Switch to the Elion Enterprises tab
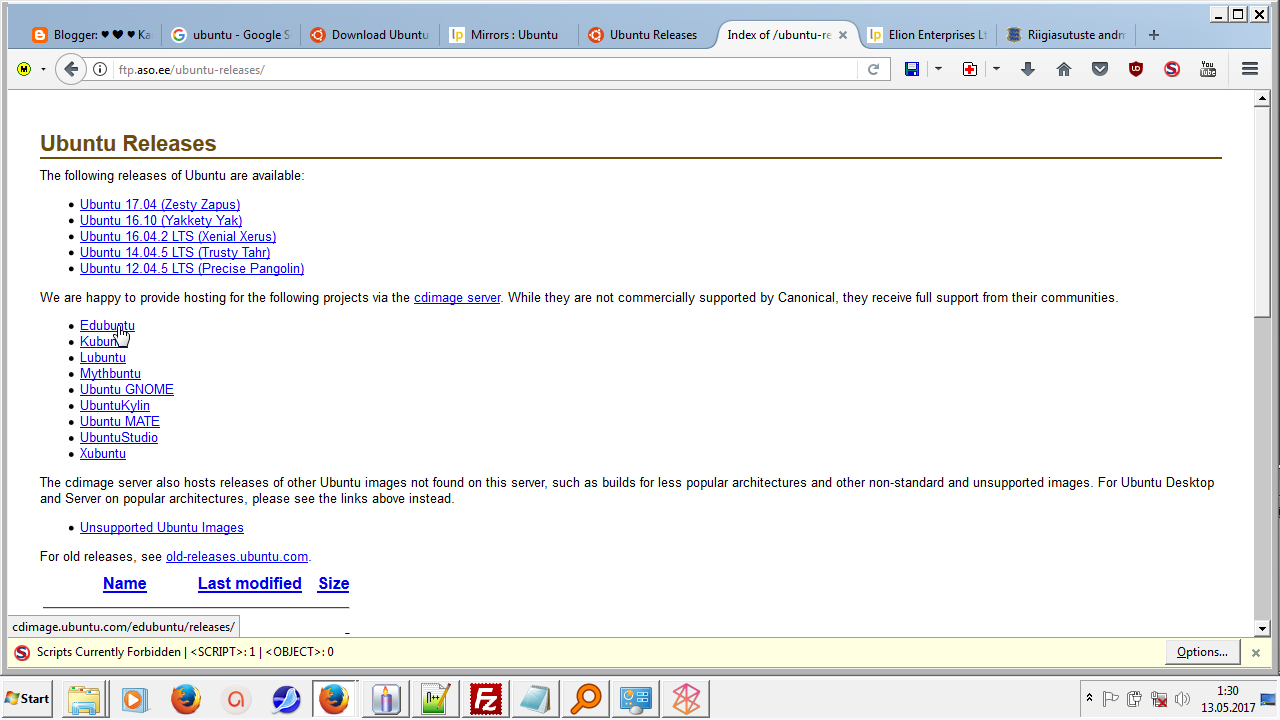The width and height of the screenshot is (1280, 720). [925, 35]
